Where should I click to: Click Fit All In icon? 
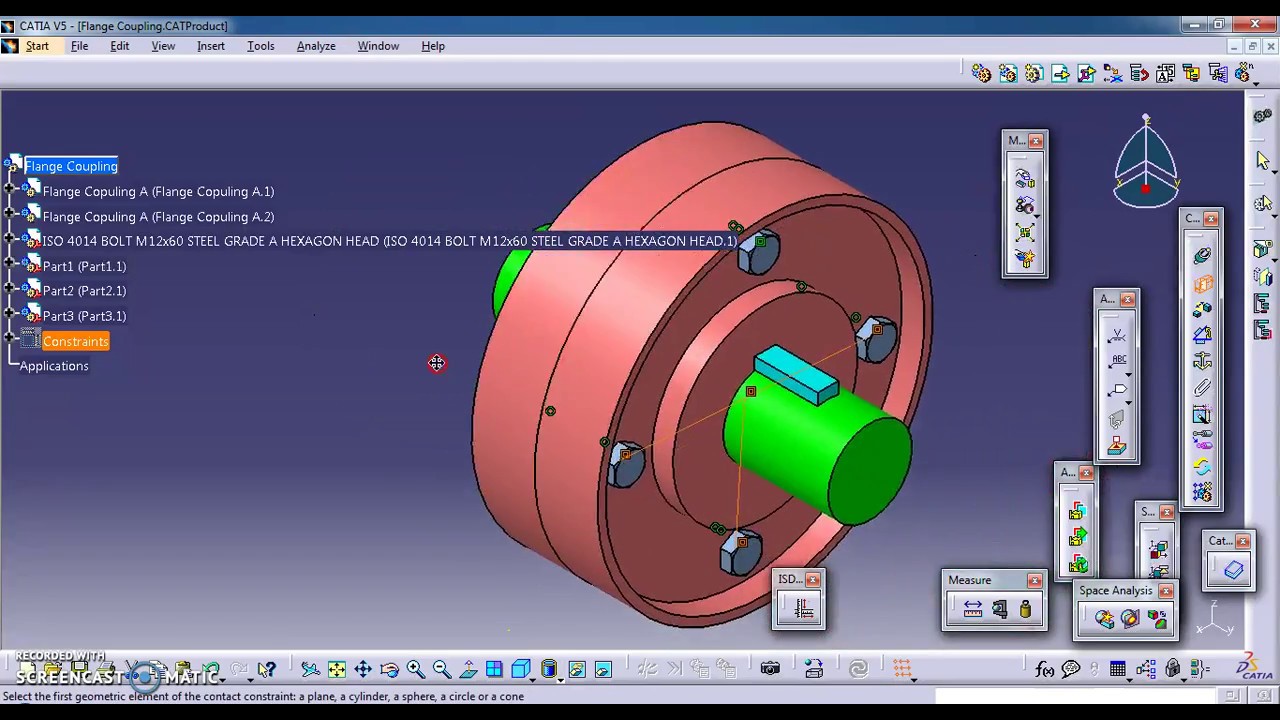point(337,670)
